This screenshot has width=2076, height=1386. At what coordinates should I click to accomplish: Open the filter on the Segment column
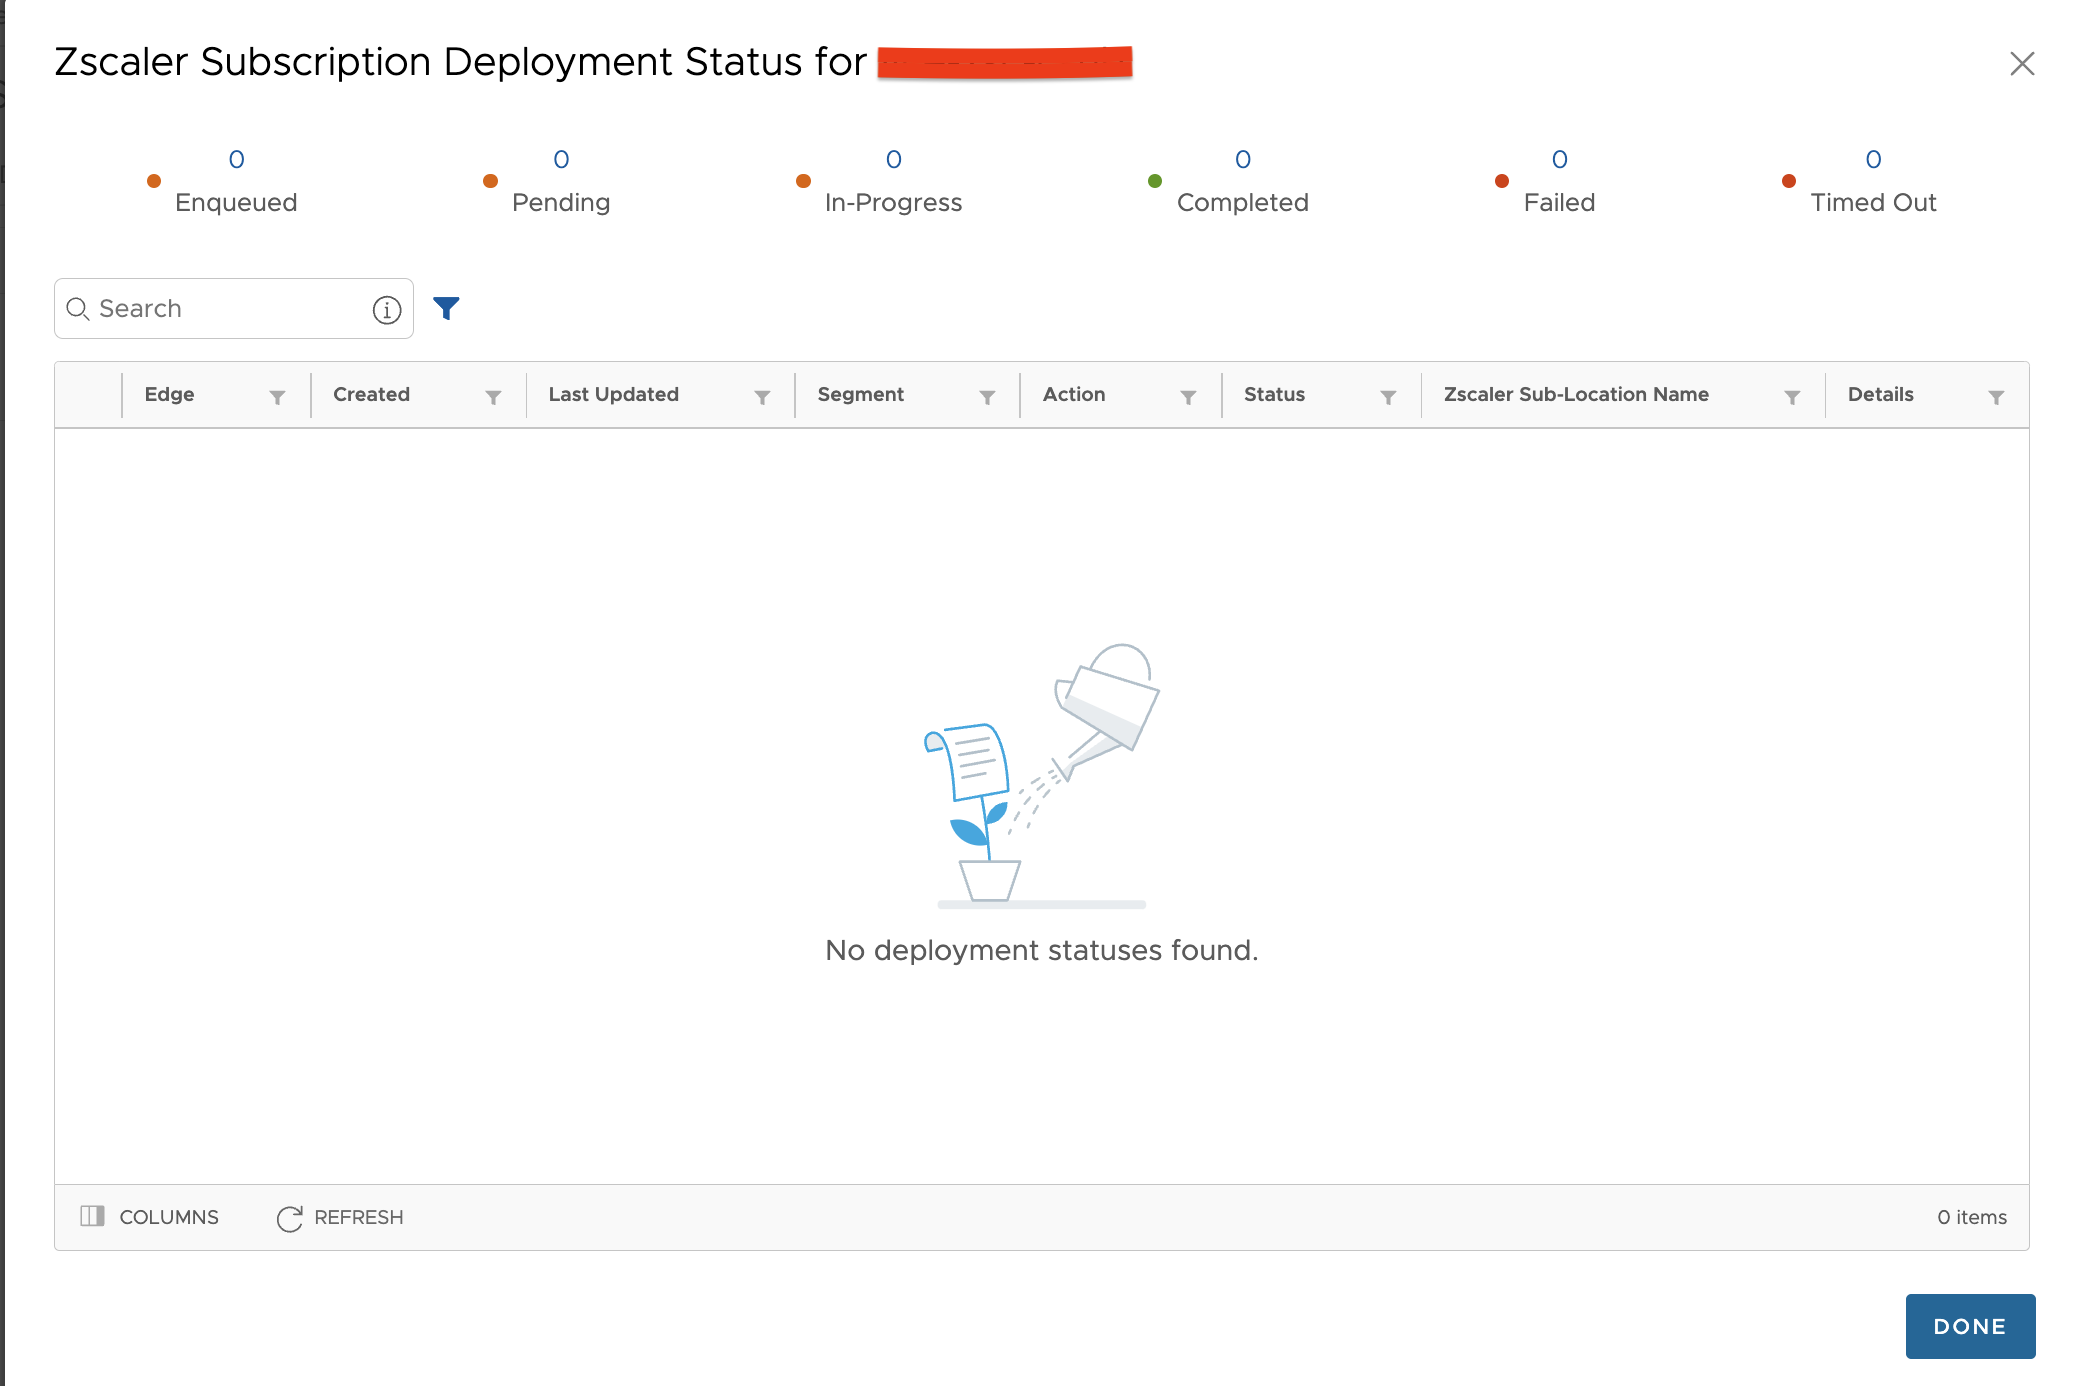pyautogui.click(x=988, y=396)
